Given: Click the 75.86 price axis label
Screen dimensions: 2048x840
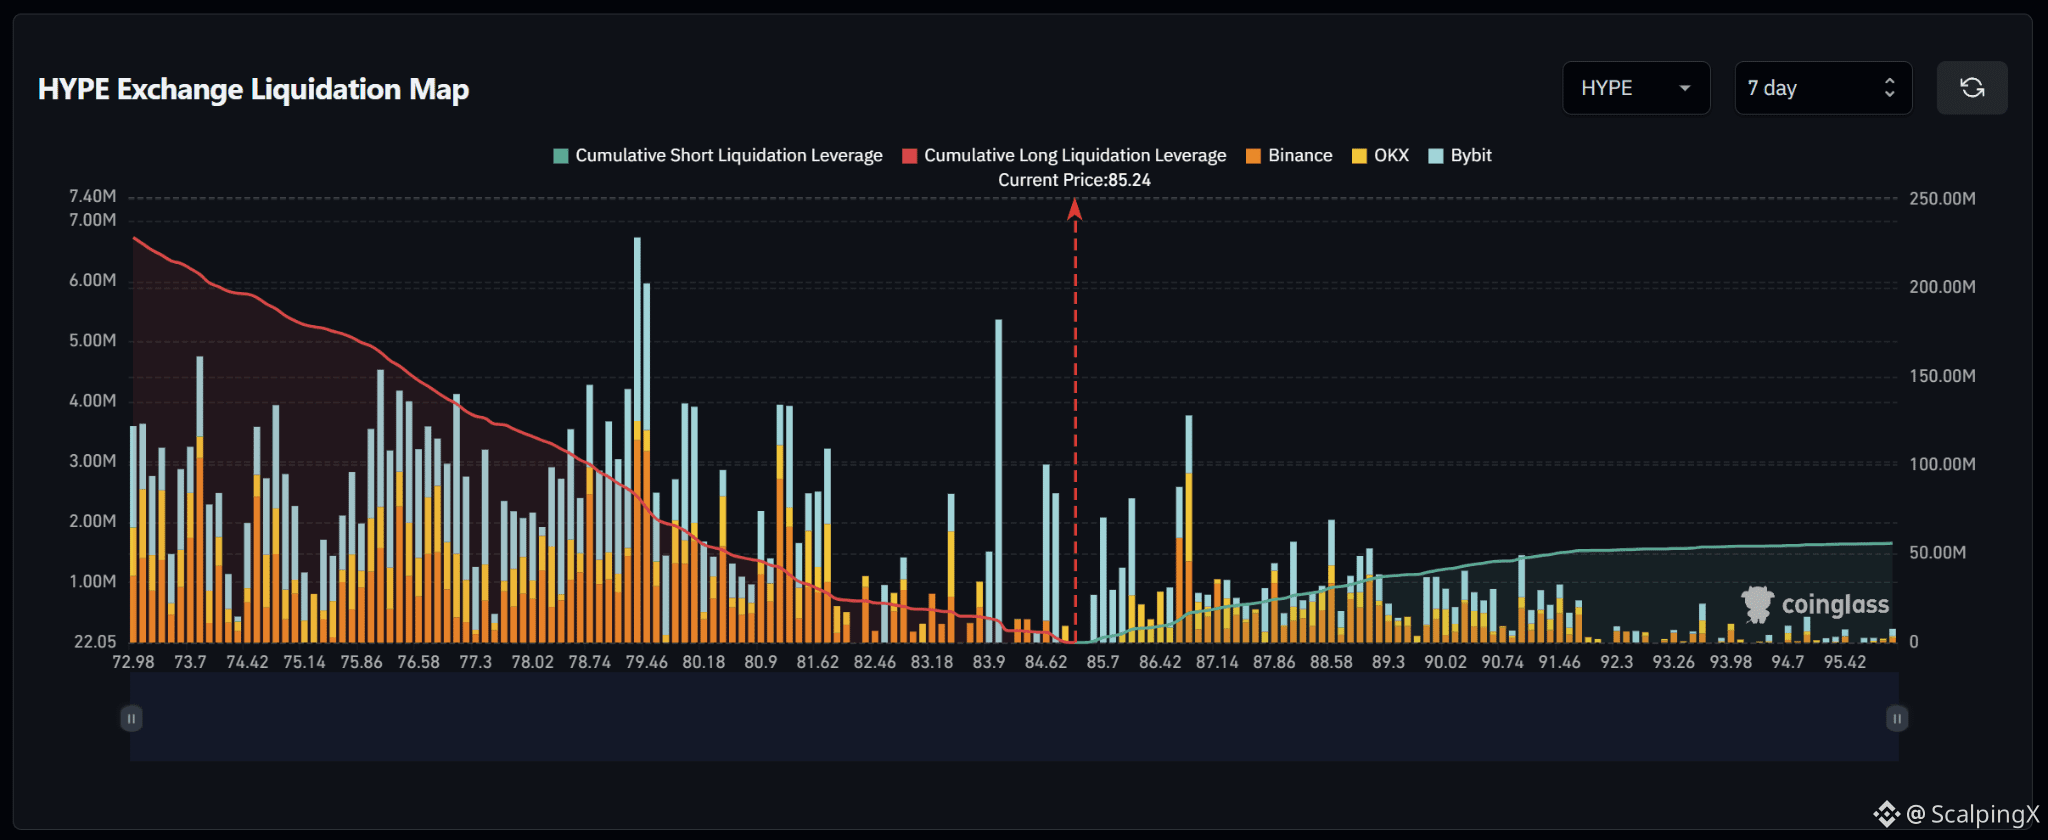Looking at the screenshot, I should (x=361, y=662).
